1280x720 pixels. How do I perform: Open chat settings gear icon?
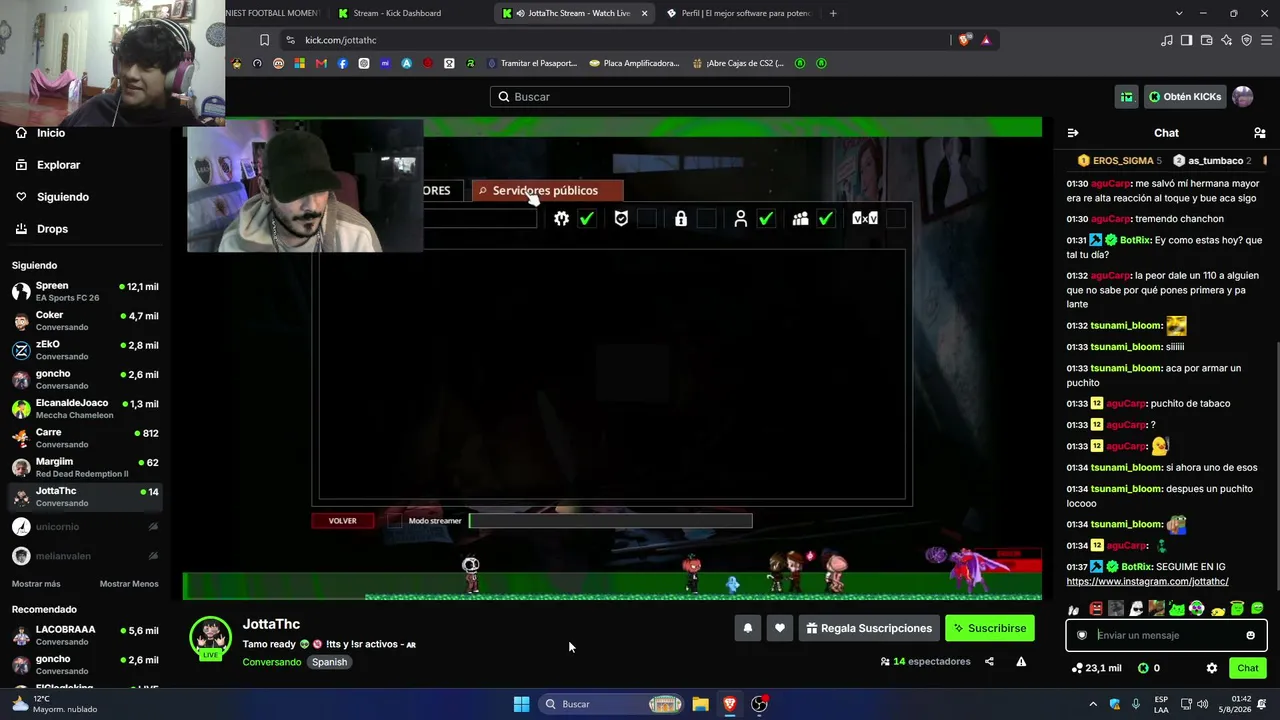(1212, 668)
